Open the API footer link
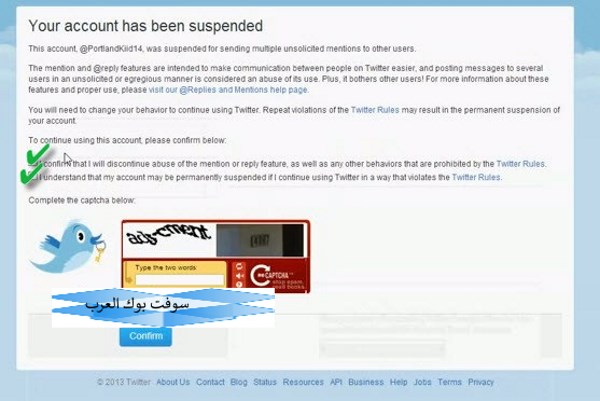Viewport: 600px width, 401px height. point(336,382)
